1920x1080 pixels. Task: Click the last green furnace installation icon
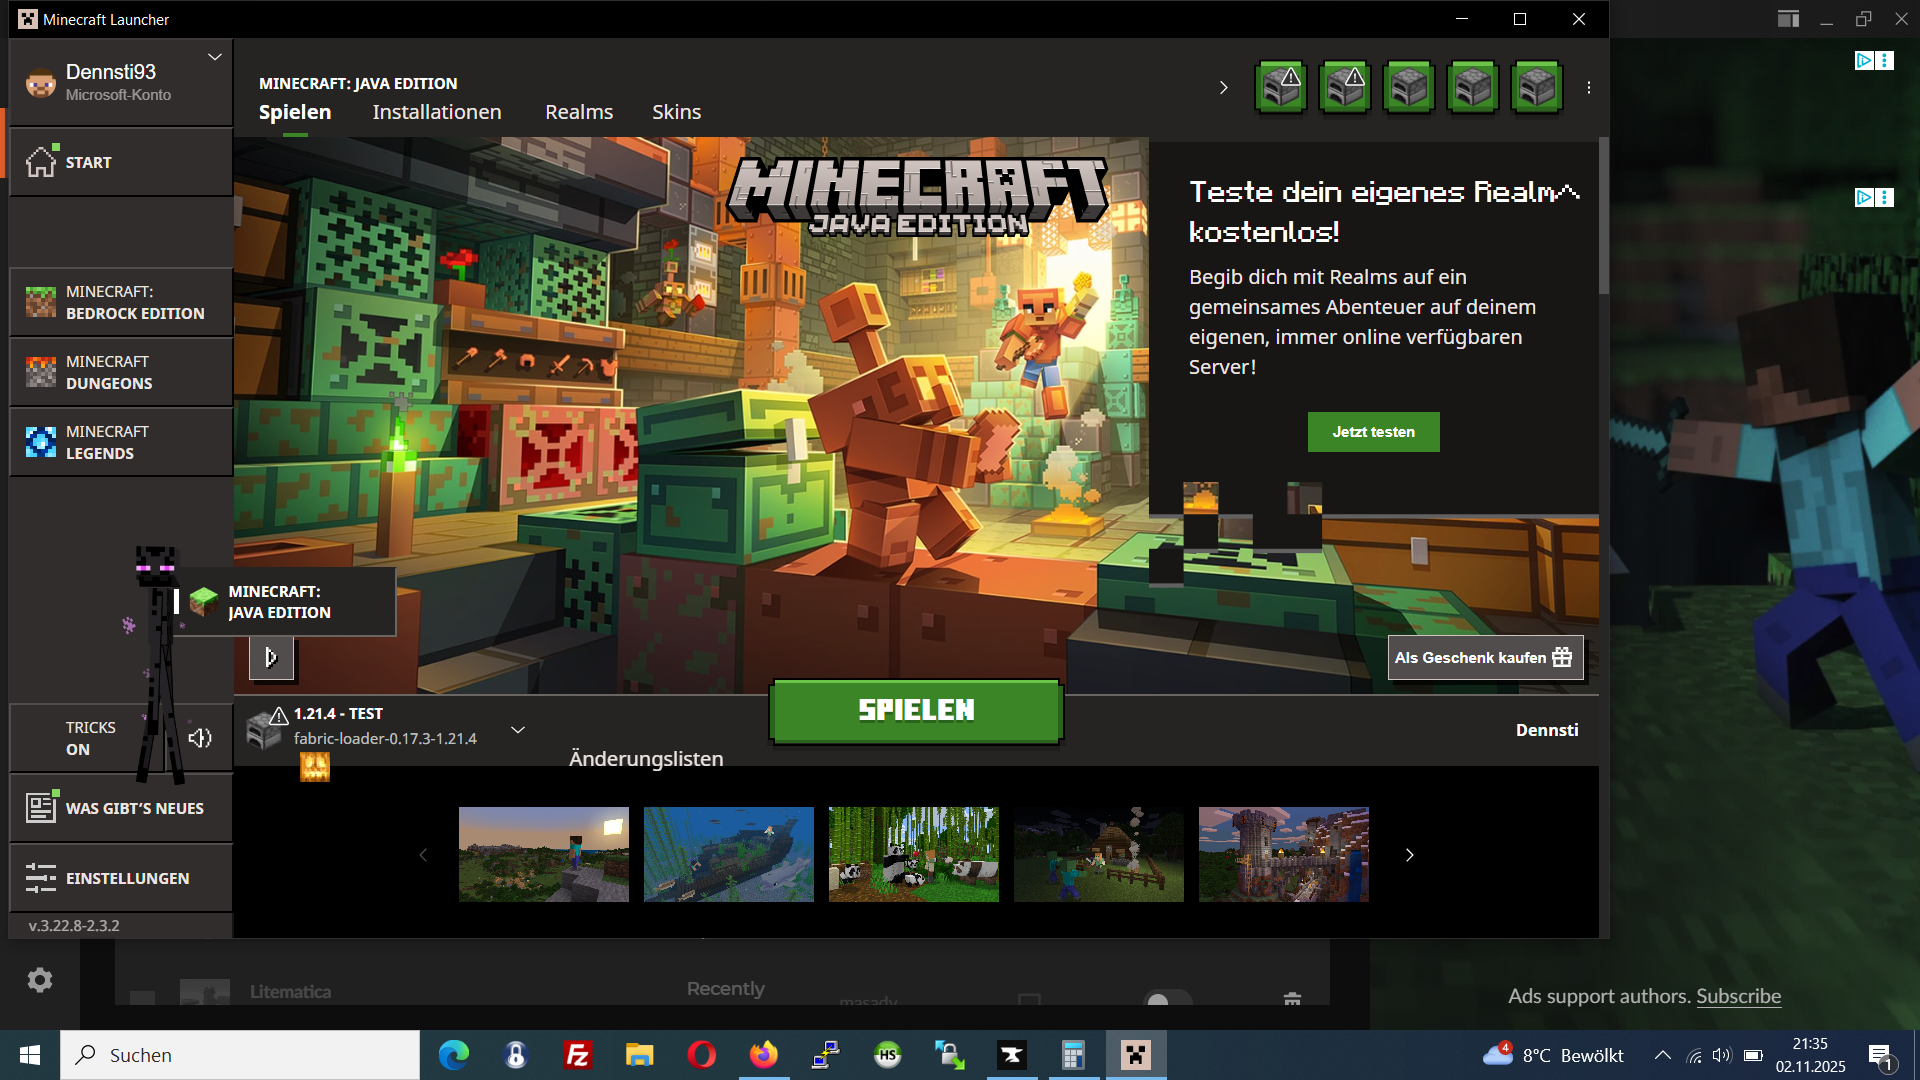point(1537,88)
